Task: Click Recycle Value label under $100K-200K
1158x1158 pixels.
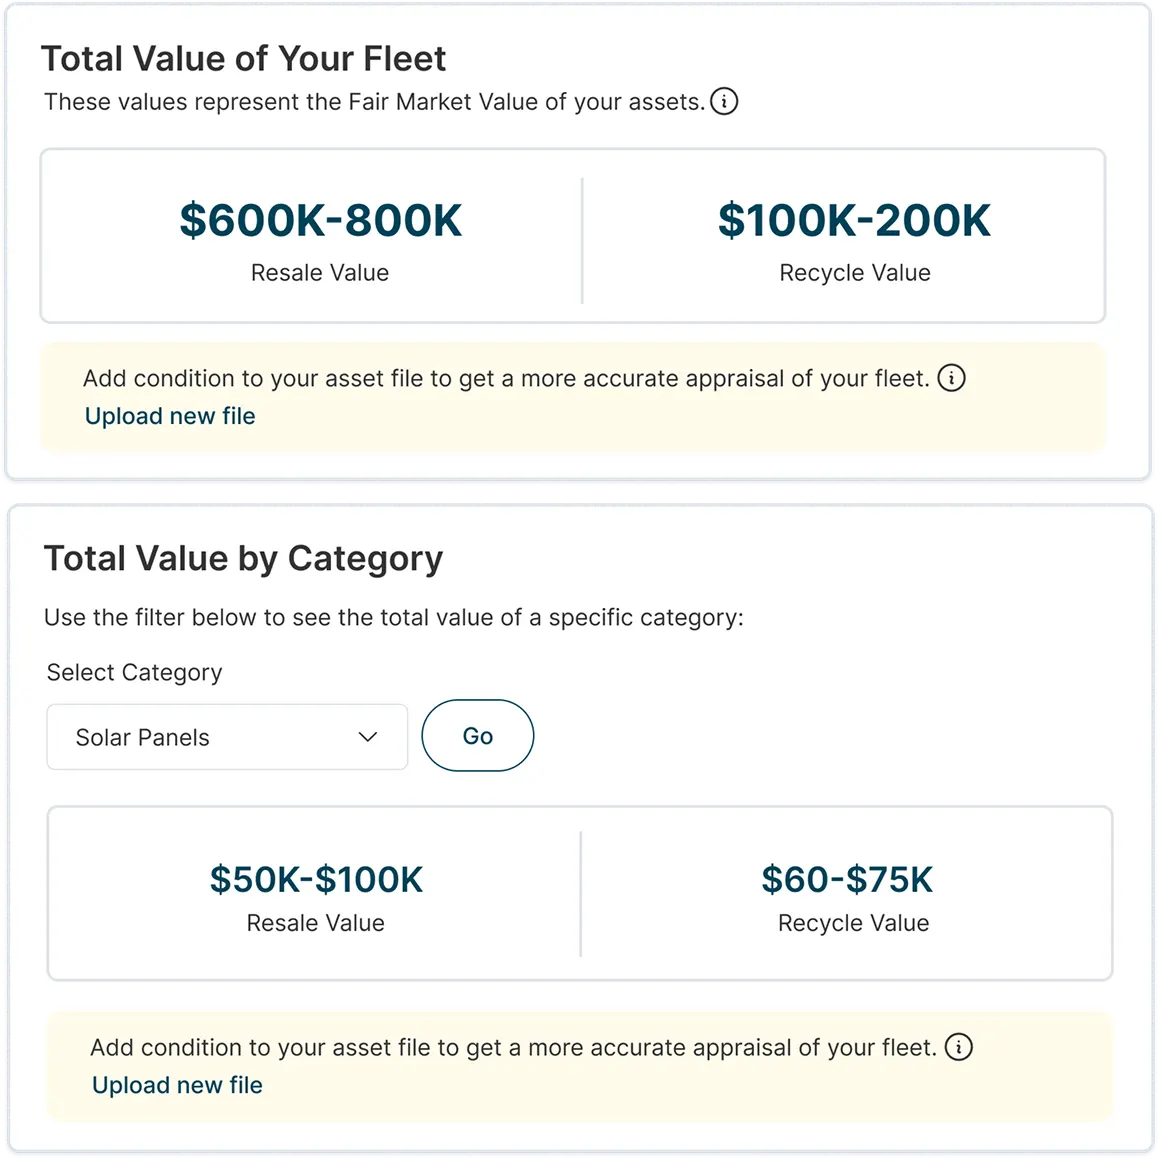Action: tap(854, 273)
